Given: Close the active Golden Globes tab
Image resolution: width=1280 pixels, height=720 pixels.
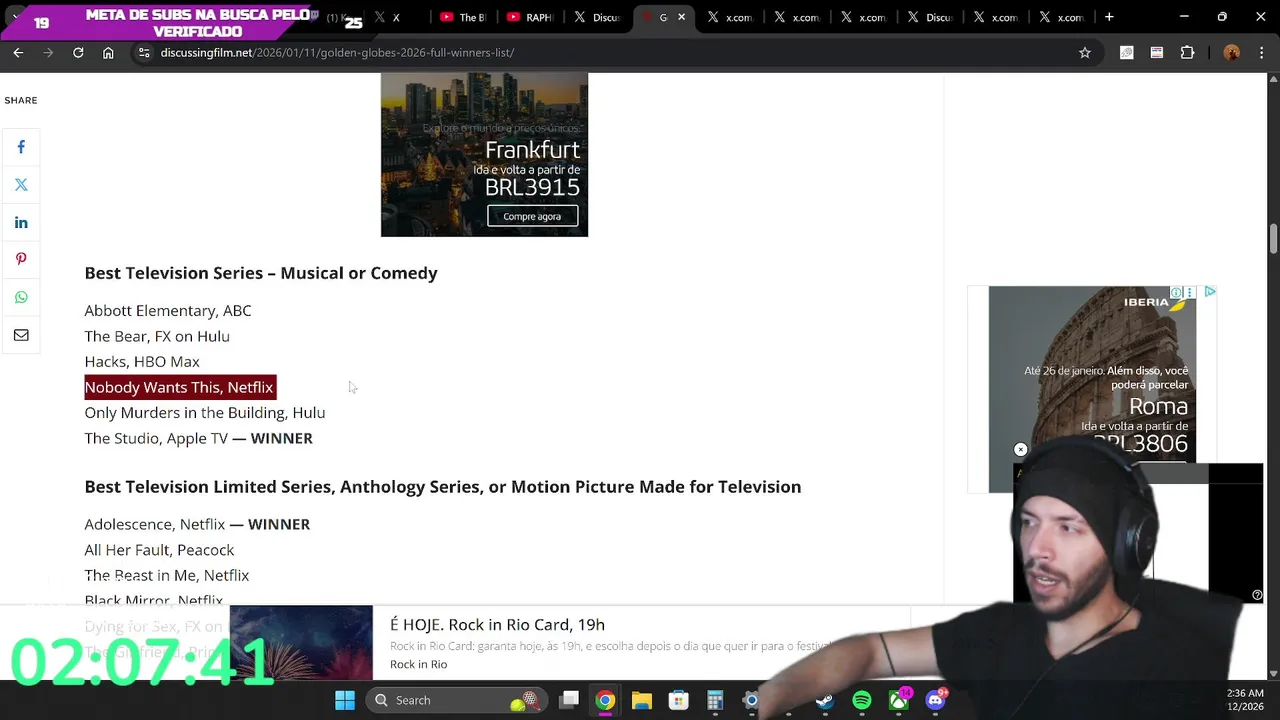Looking at the screenshot, I should [682, 17].
